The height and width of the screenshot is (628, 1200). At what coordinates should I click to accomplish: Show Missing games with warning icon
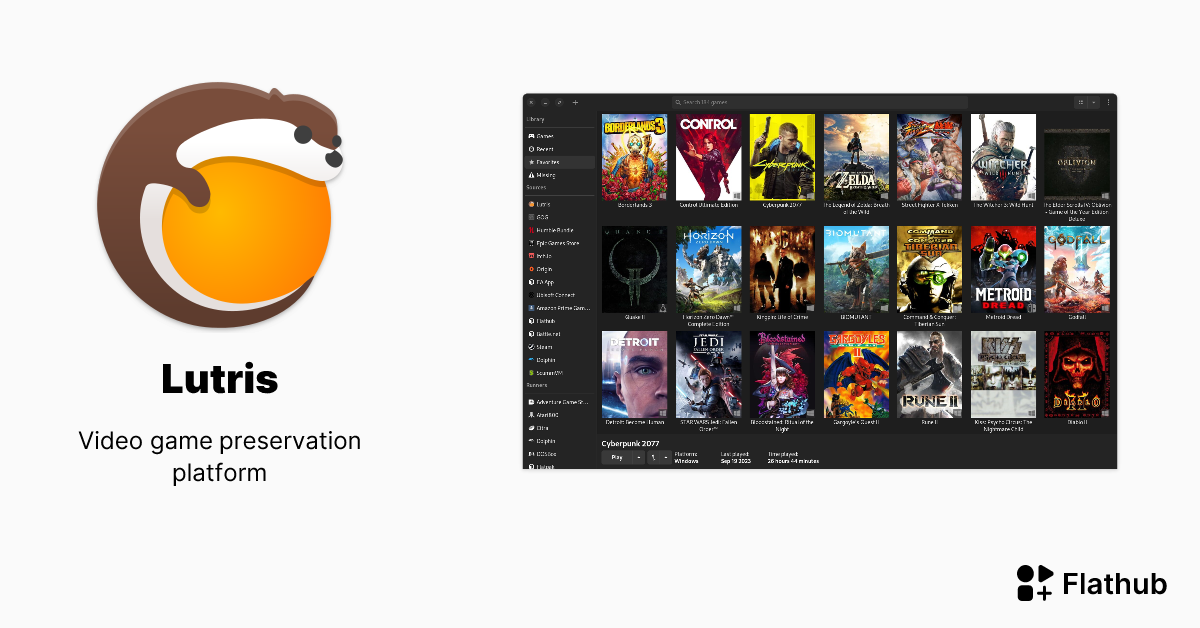(x=560, y=175)
